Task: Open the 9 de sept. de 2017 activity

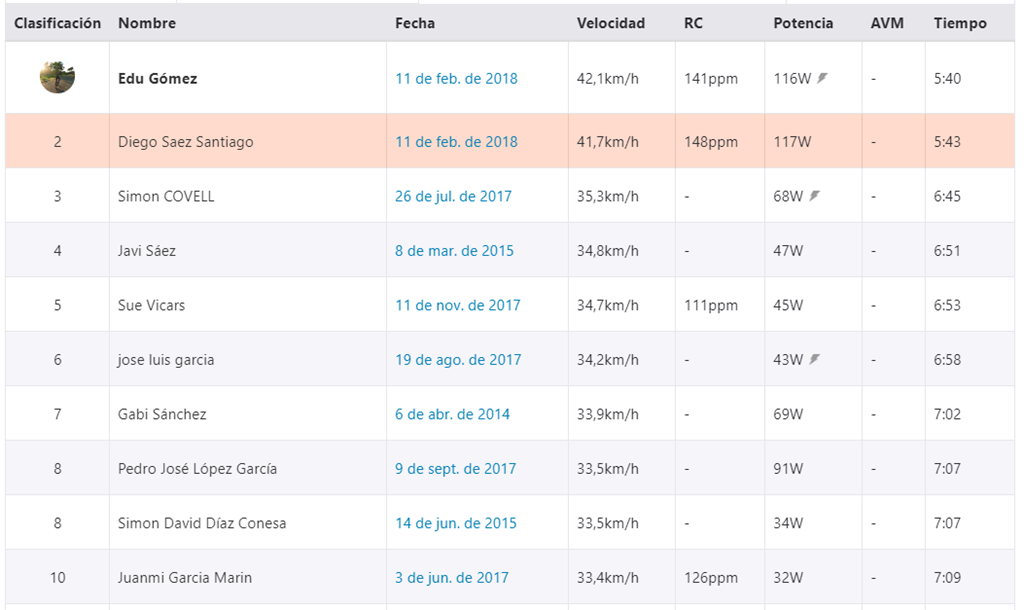Action: tap(455, 469)
